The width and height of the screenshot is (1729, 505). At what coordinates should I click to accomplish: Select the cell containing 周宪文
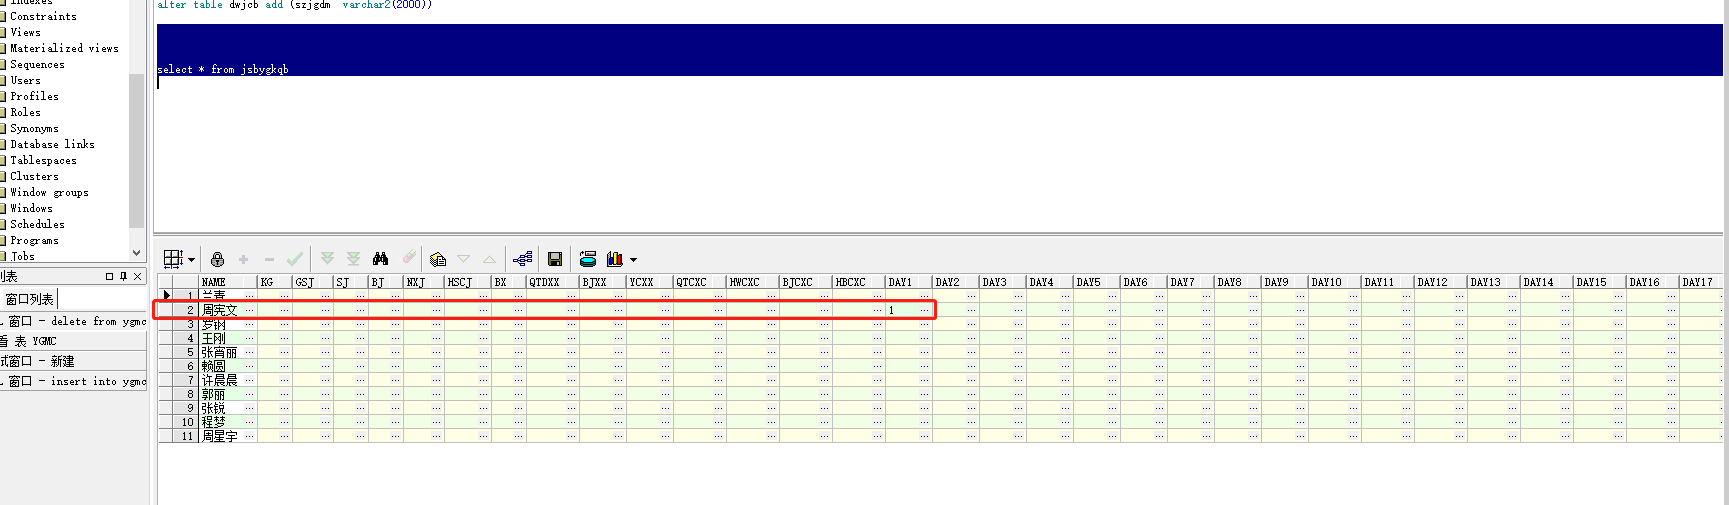(x=228, y=310)
